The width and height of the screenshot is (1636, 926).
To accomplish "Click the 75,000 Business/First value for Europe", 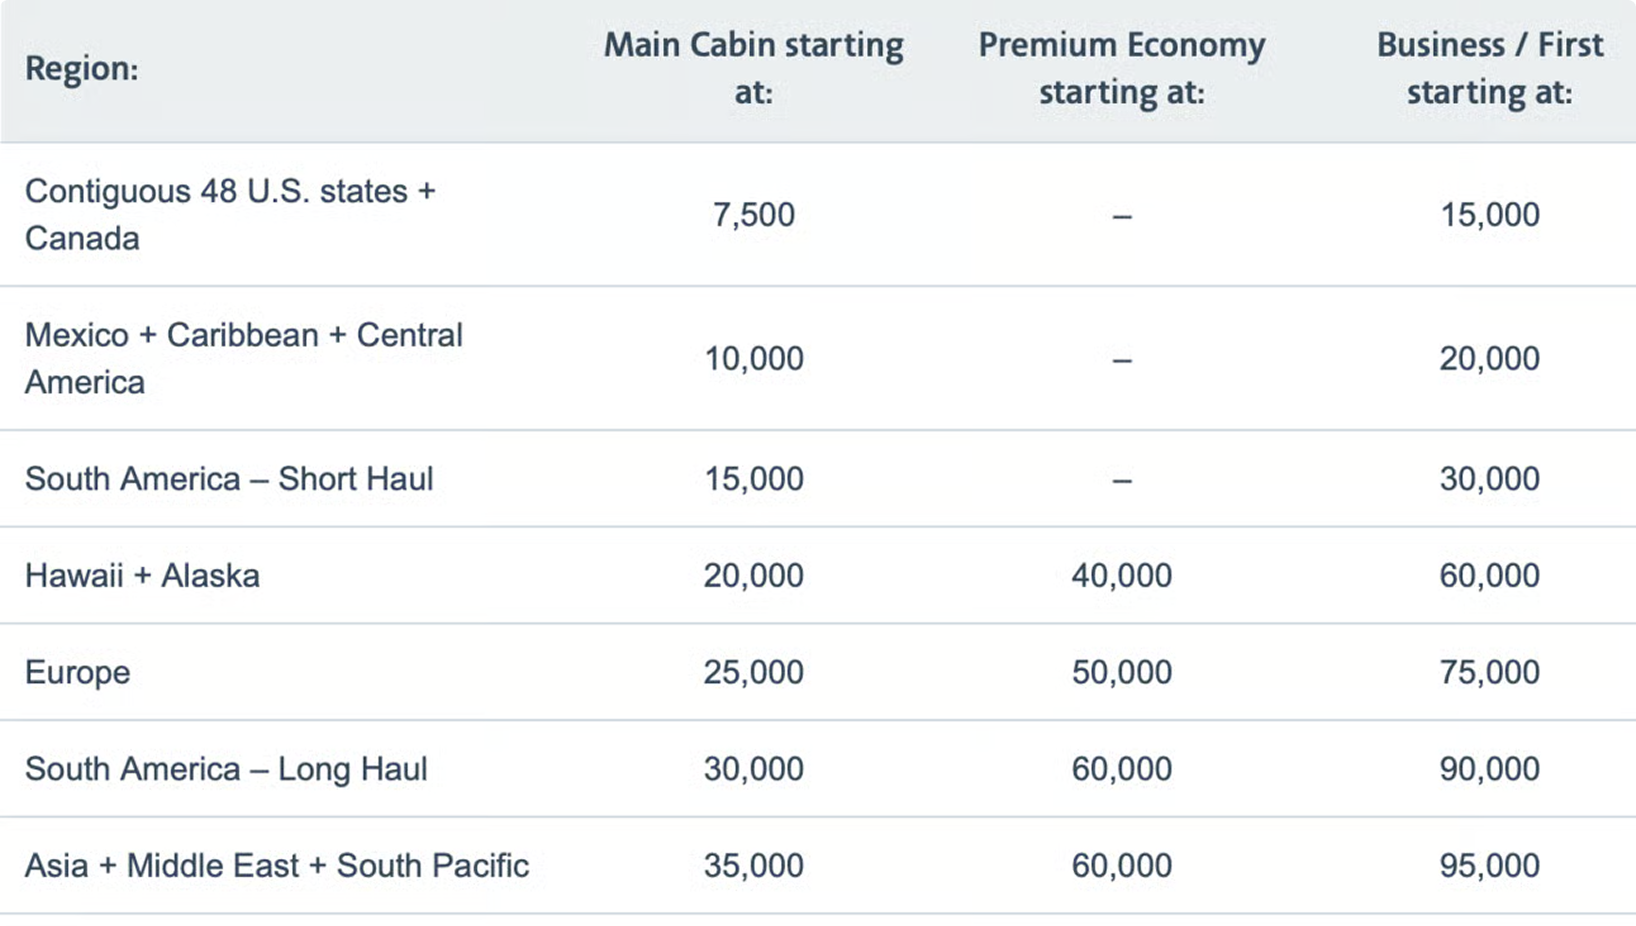I will point(1489,672).
